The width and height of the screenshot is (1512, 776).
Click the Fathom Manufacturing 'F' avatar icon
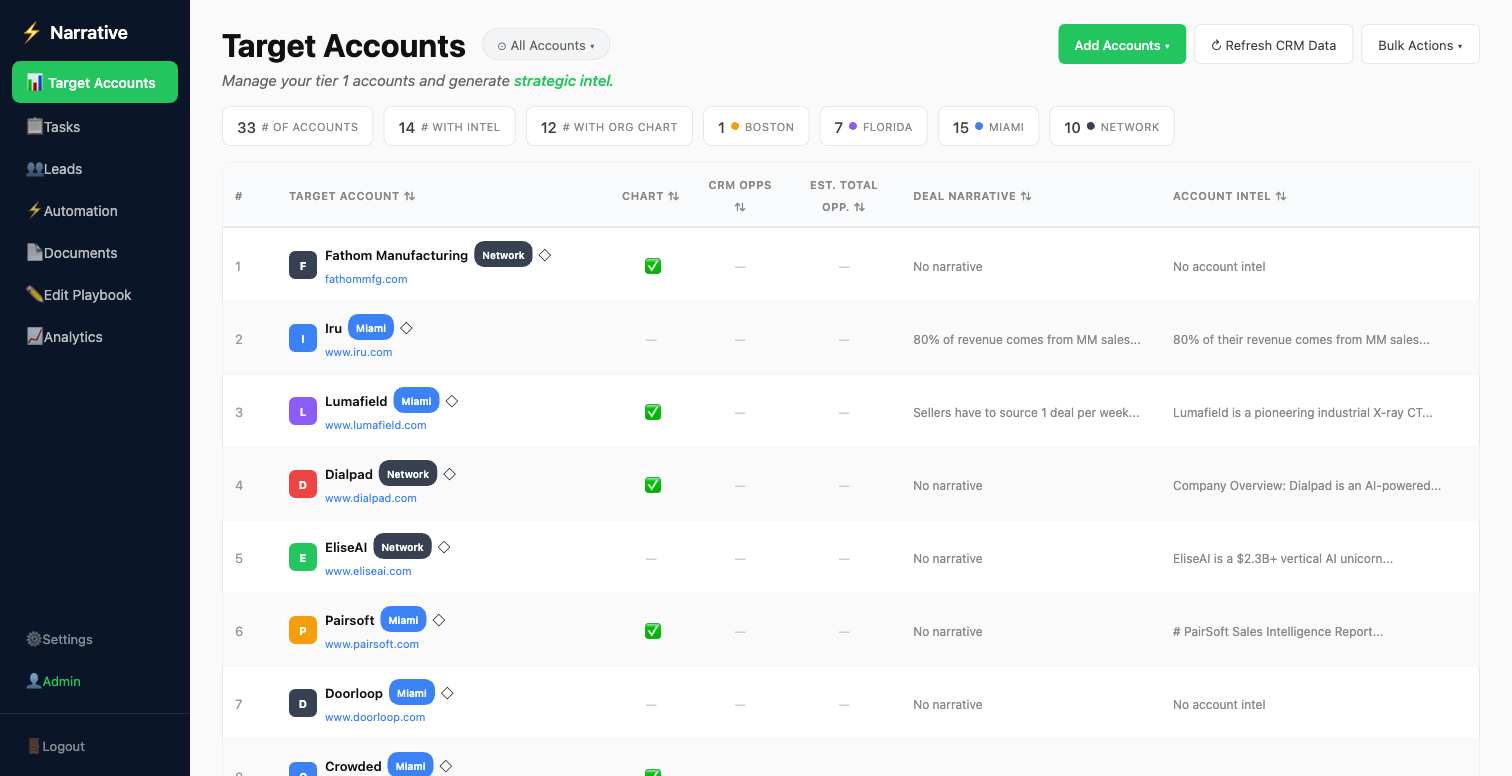(303, 266)
